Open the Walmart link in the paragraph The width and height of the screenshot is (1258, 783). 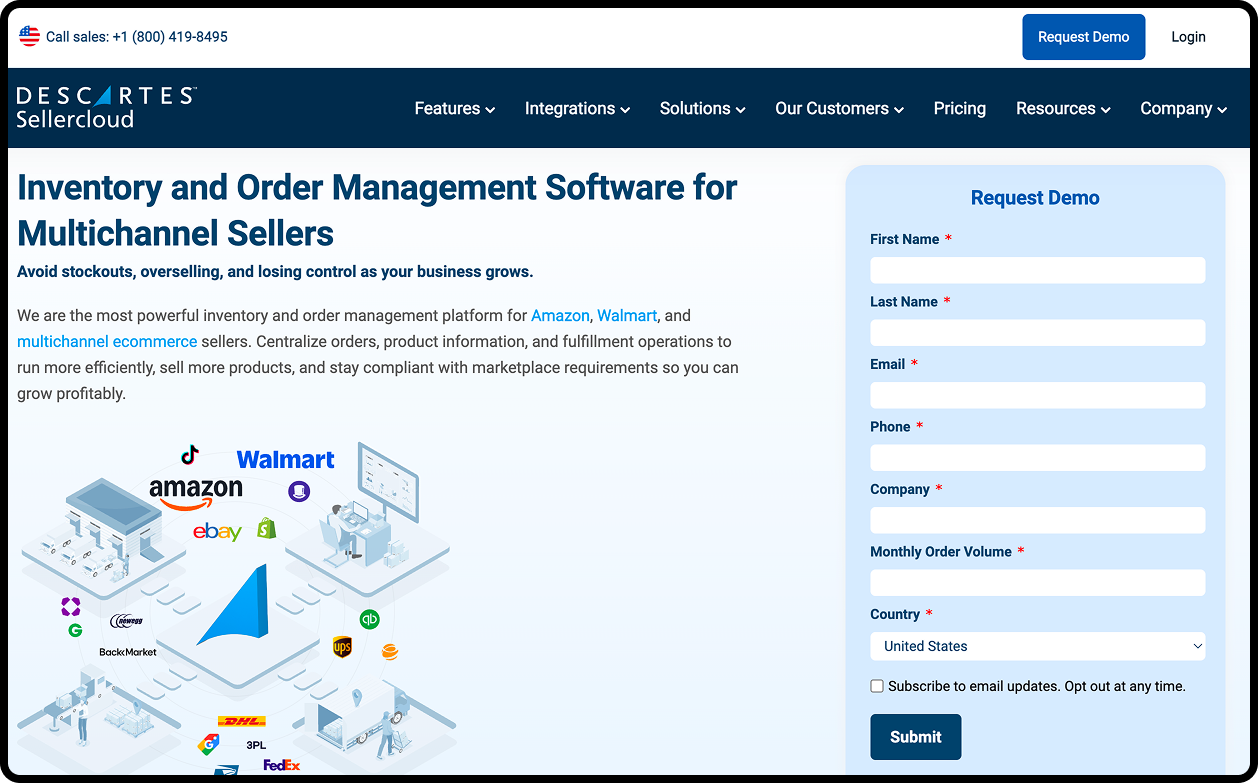point(627,315)
